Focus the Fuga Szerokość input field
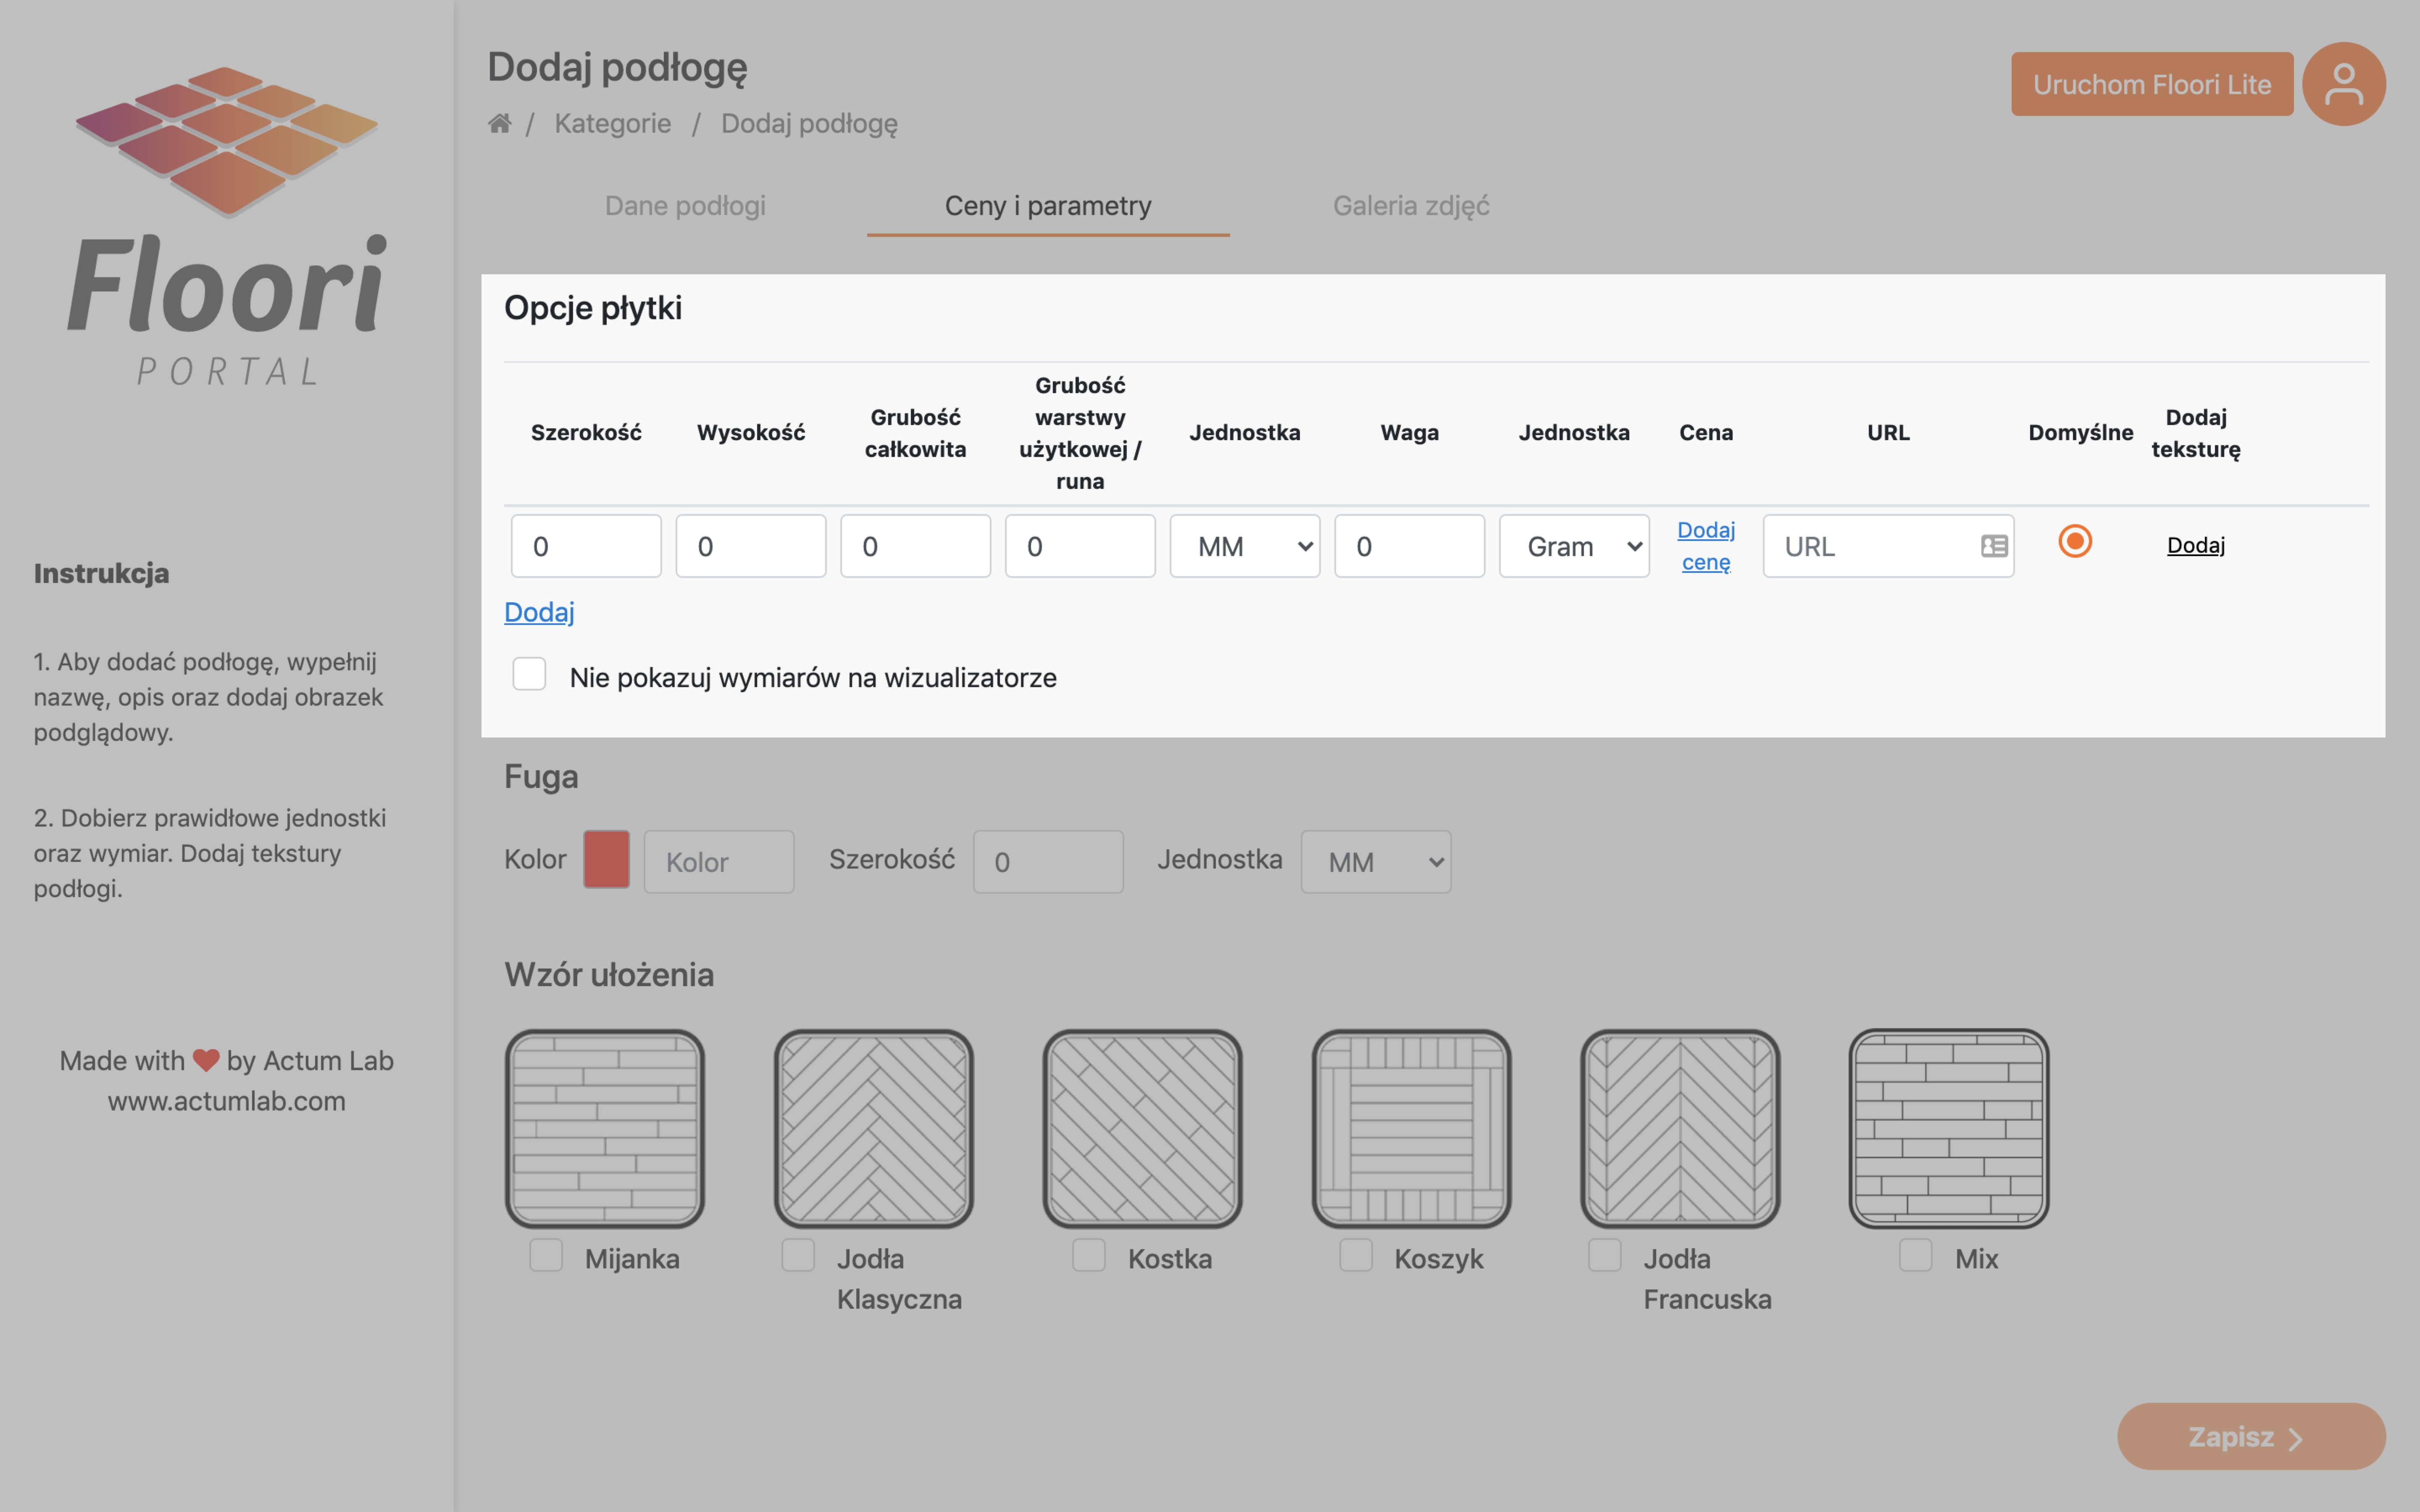This screenshot has height=1512, width=2420. (x=1048, y=861)
